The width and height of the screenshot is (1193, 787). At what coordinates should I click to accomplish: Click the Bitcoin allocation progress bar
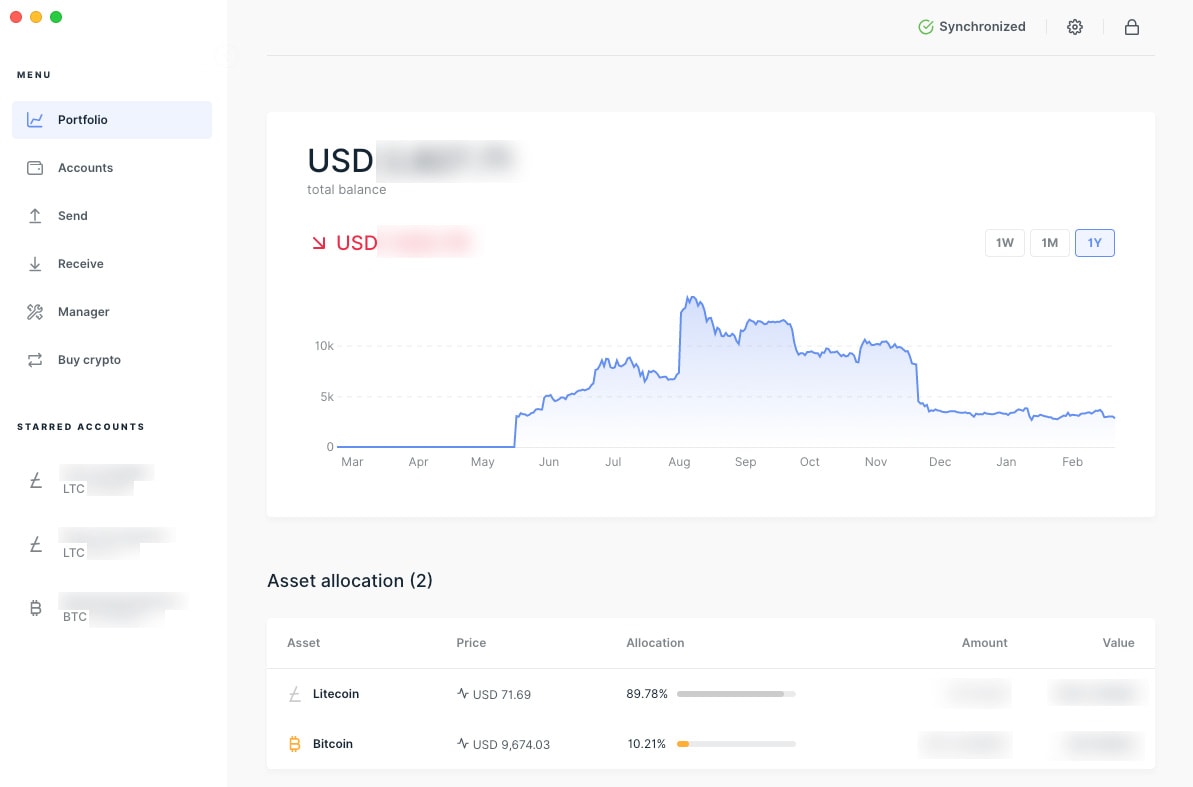[736, 744]
